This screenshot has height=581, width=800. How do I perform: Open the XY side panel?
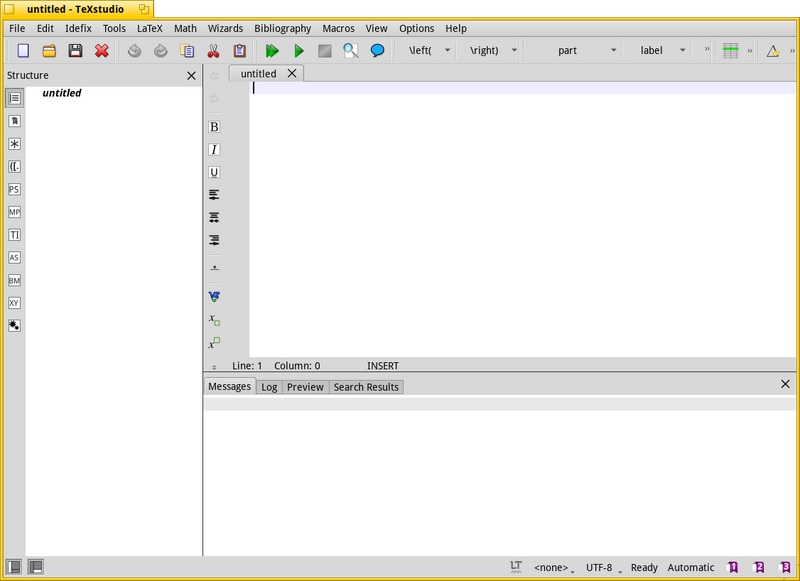[x=14, y=303]
